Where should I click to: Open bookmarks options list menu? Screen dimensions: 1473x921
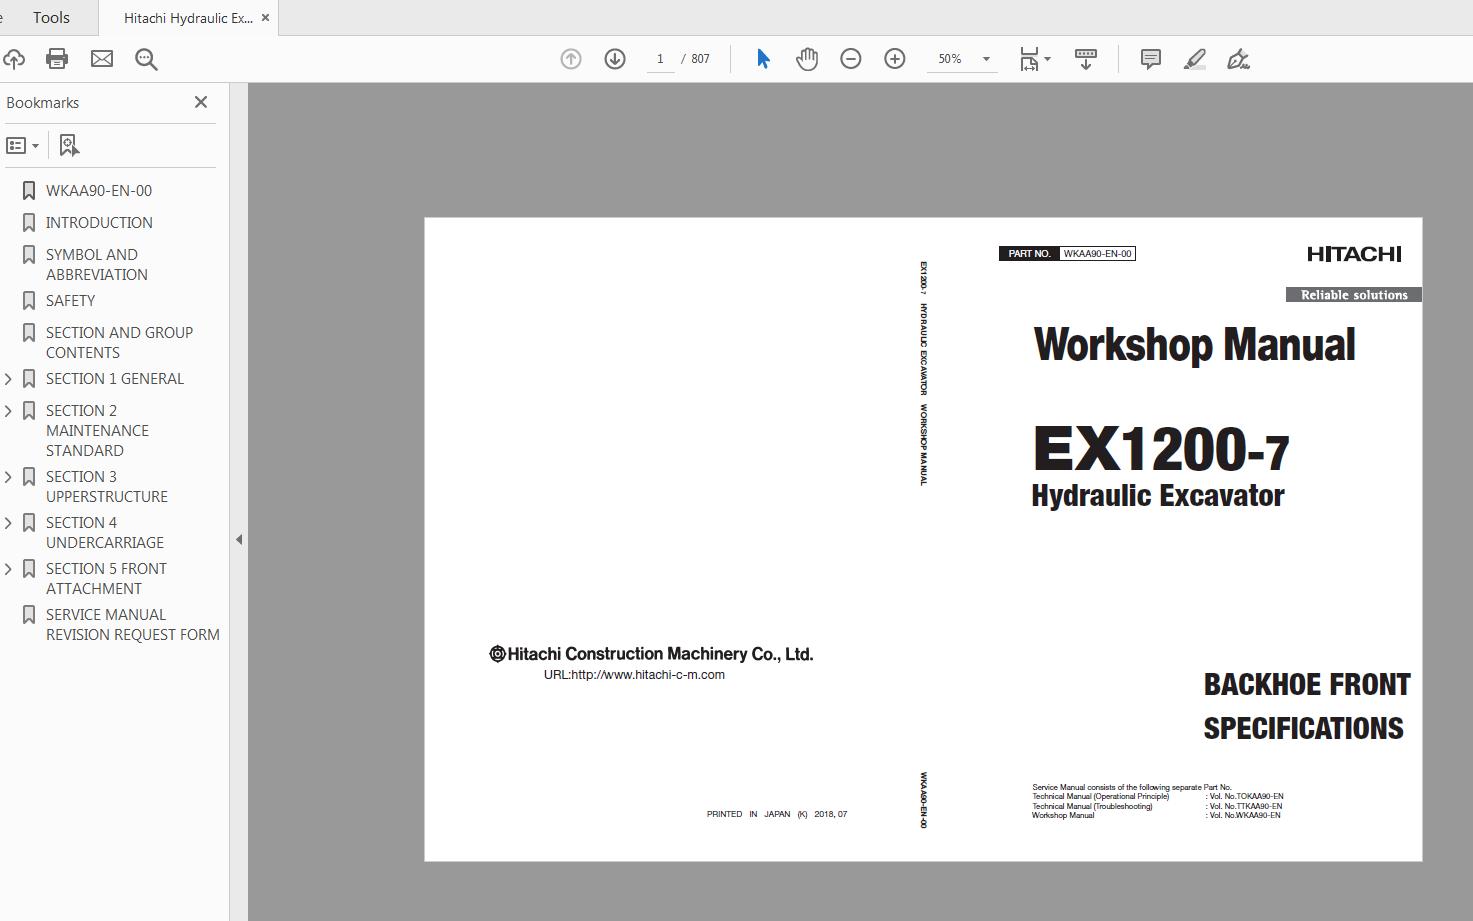coord(22,146)
